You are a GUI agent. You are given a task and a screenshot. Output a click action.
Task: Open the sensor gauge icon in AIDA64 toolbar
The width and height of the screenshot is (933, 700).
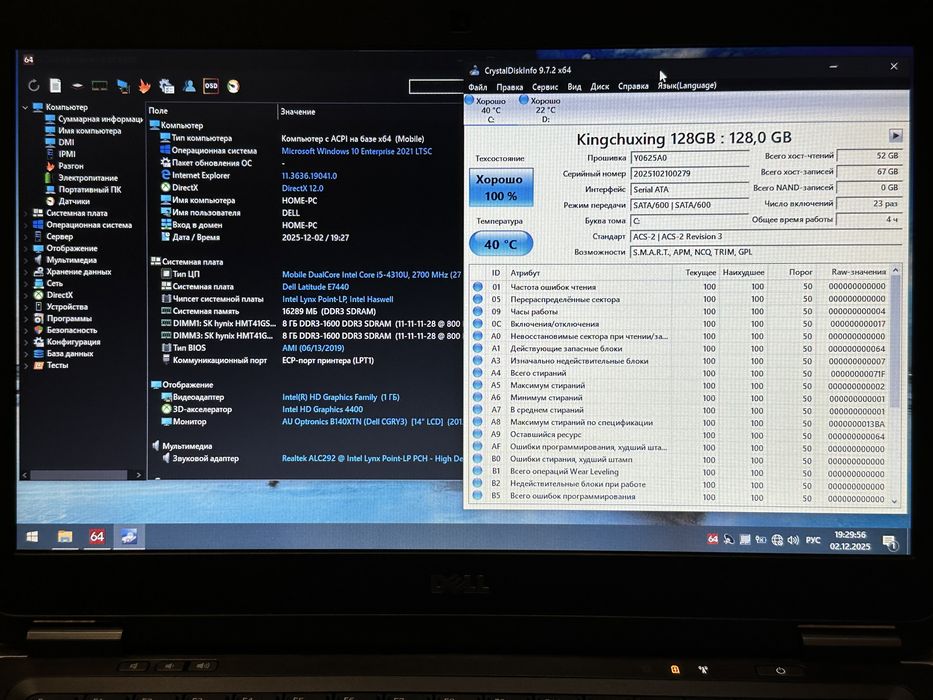pos(233,86)
